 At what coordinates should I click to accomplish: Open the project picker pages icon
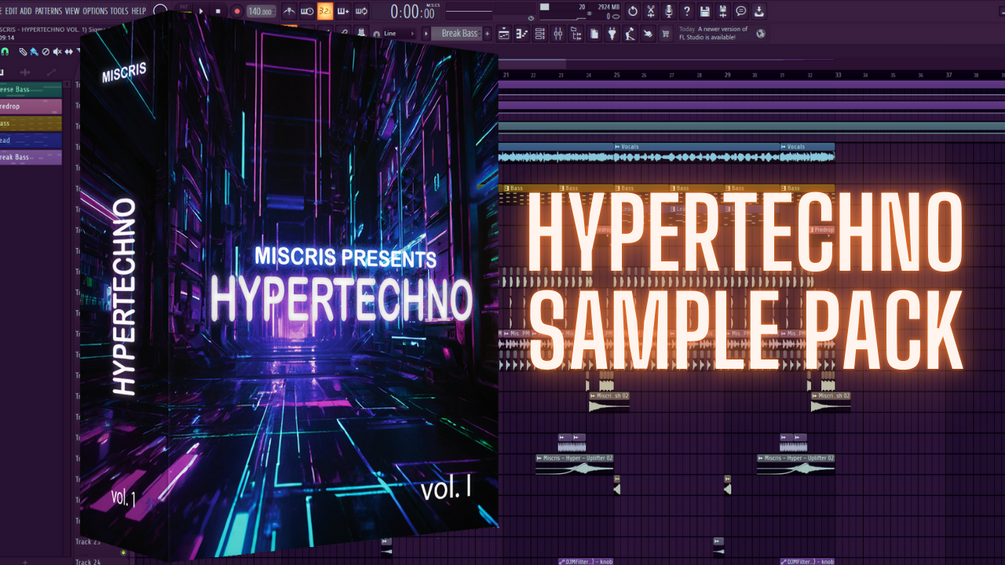(x=594, y=33)
